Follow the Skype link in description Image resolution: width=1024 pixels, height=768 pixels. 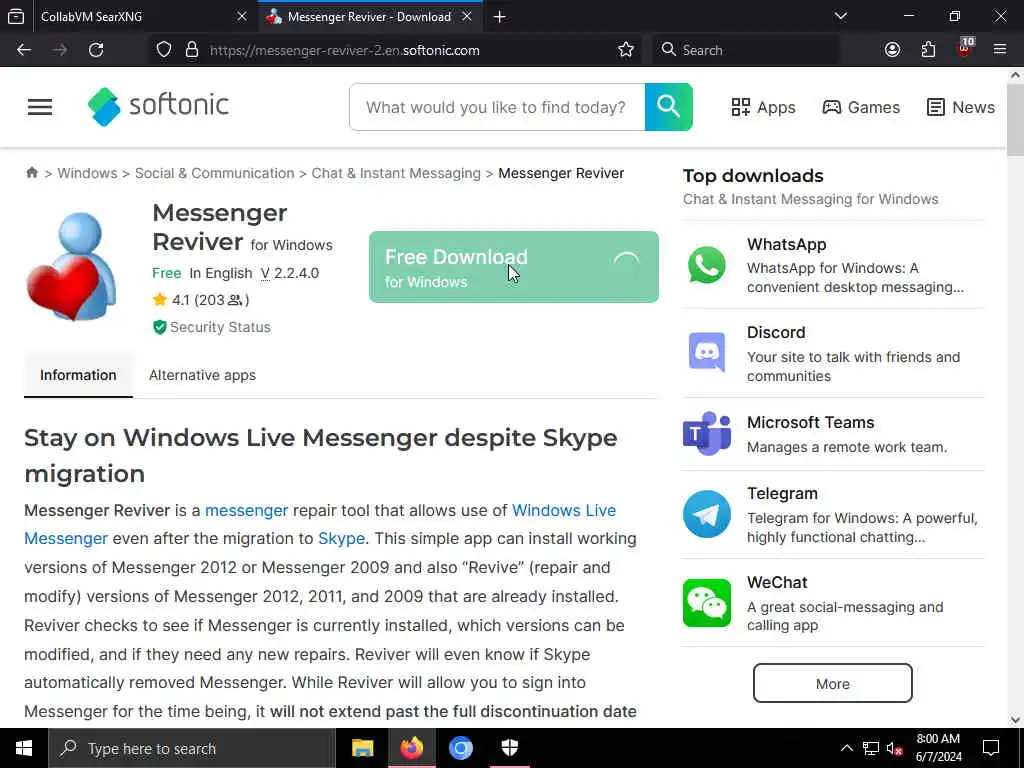pyautogui.click(x=341, y=539)
